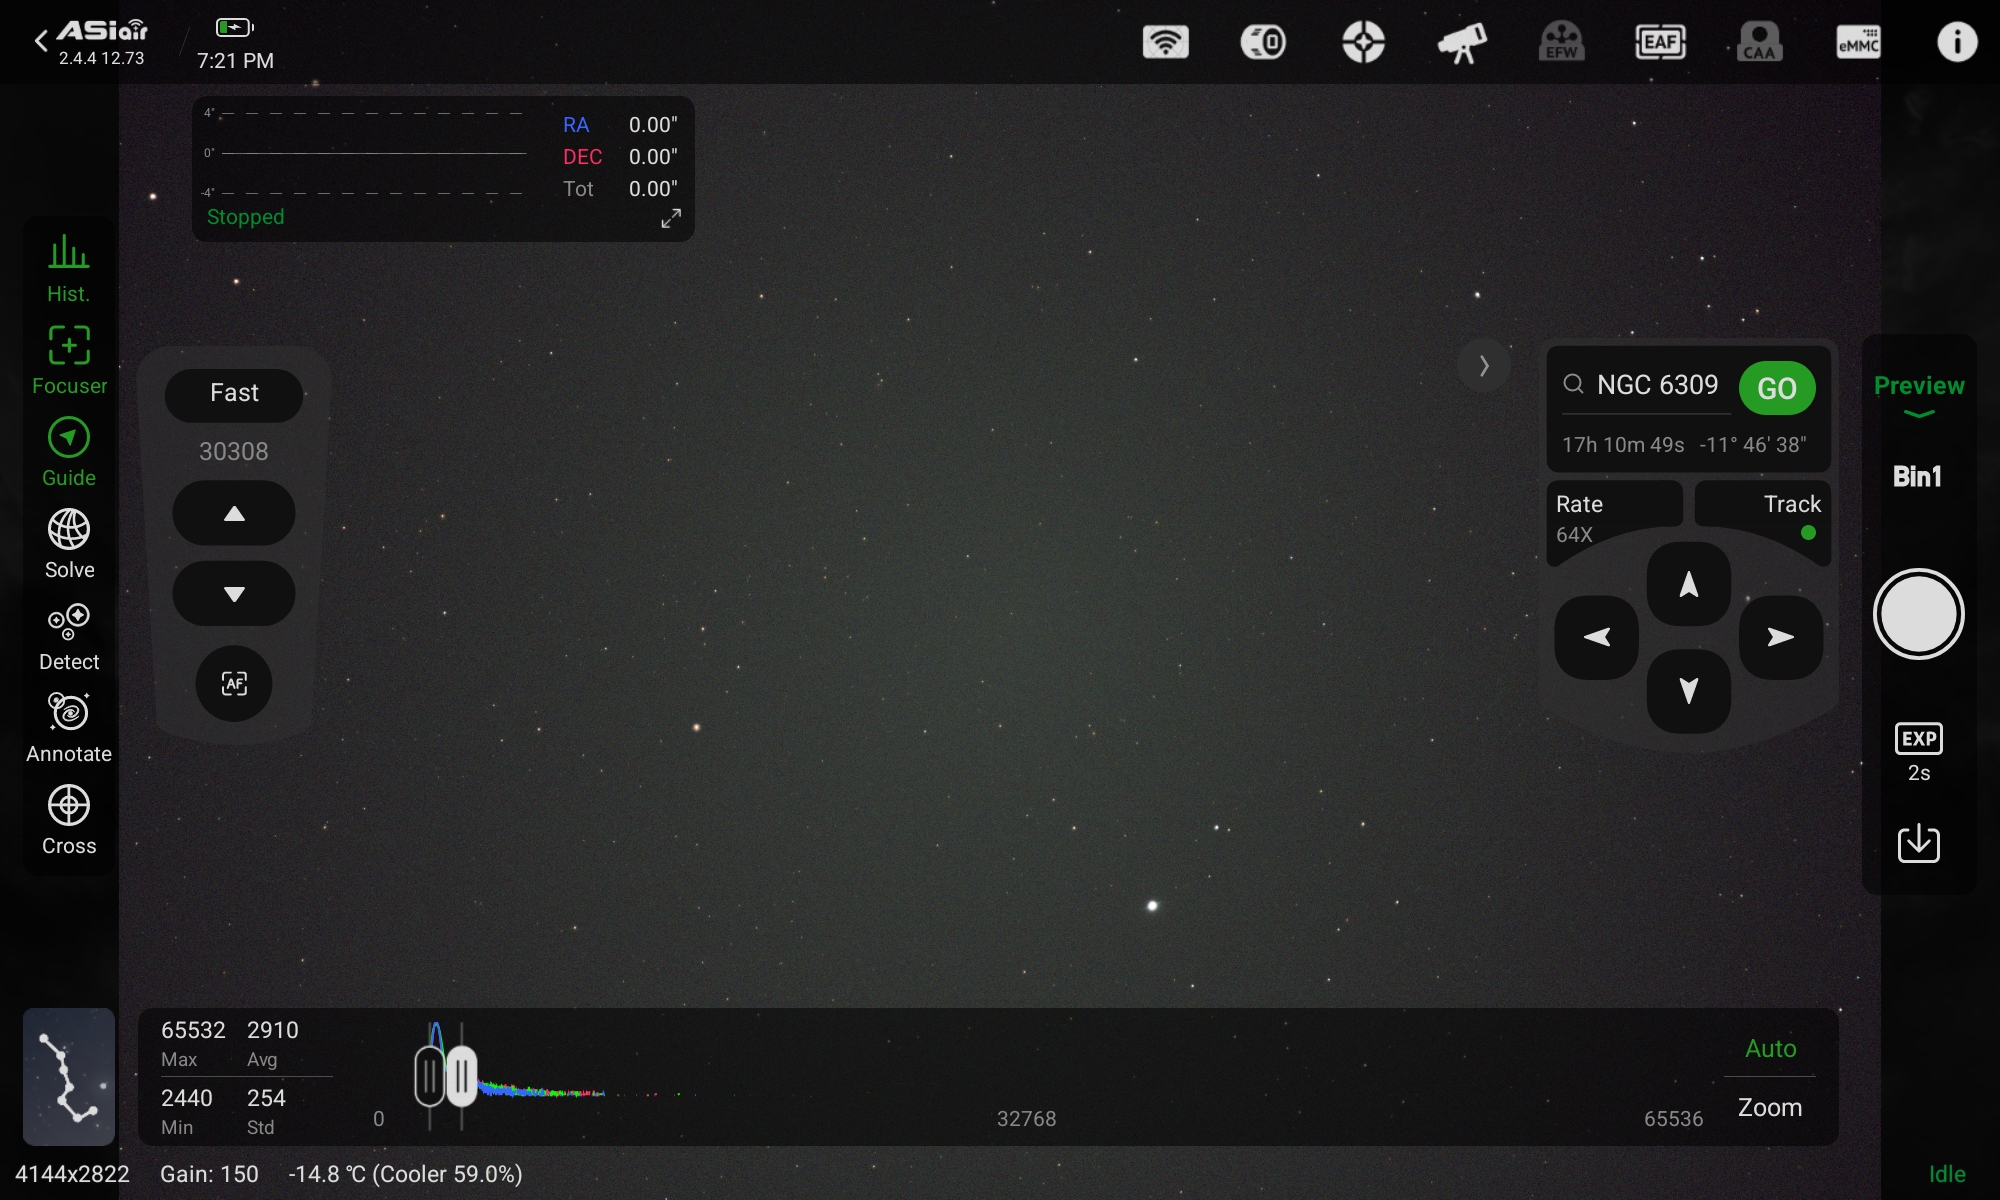2000x1200 pixels.
Task: Toggle the Hist. histogram panel
Action: point(69,267)
